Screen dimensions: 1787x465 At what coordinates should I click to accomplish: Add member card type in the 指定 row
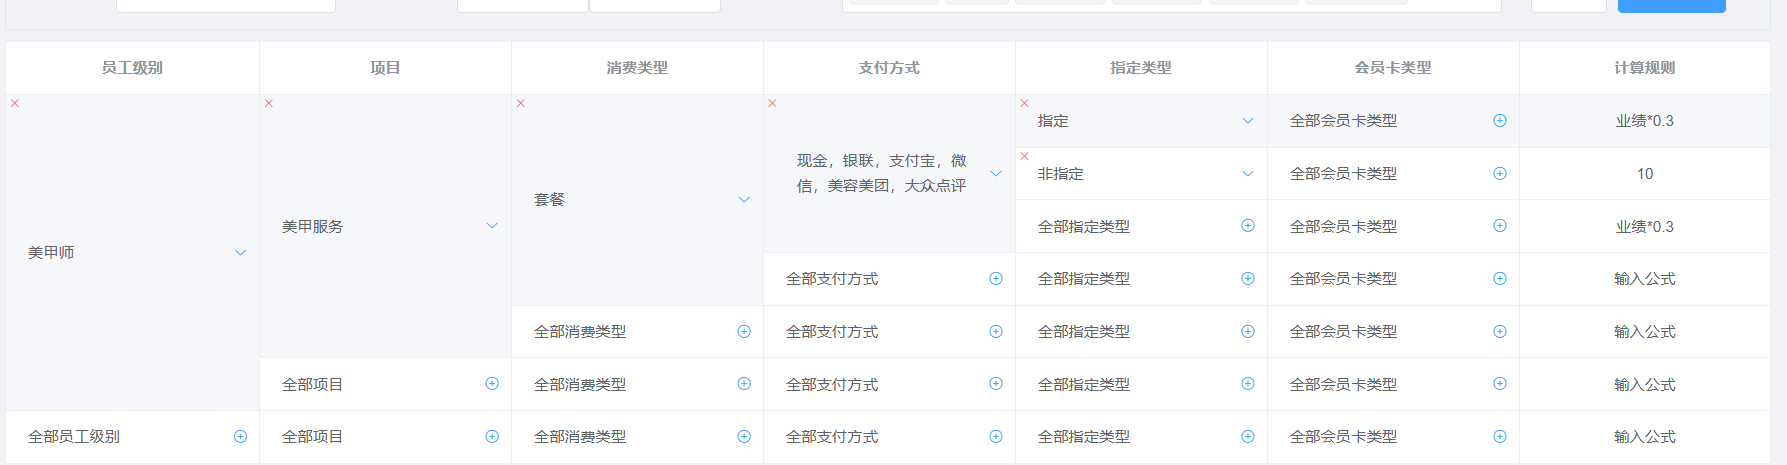tap(1500, 121)
